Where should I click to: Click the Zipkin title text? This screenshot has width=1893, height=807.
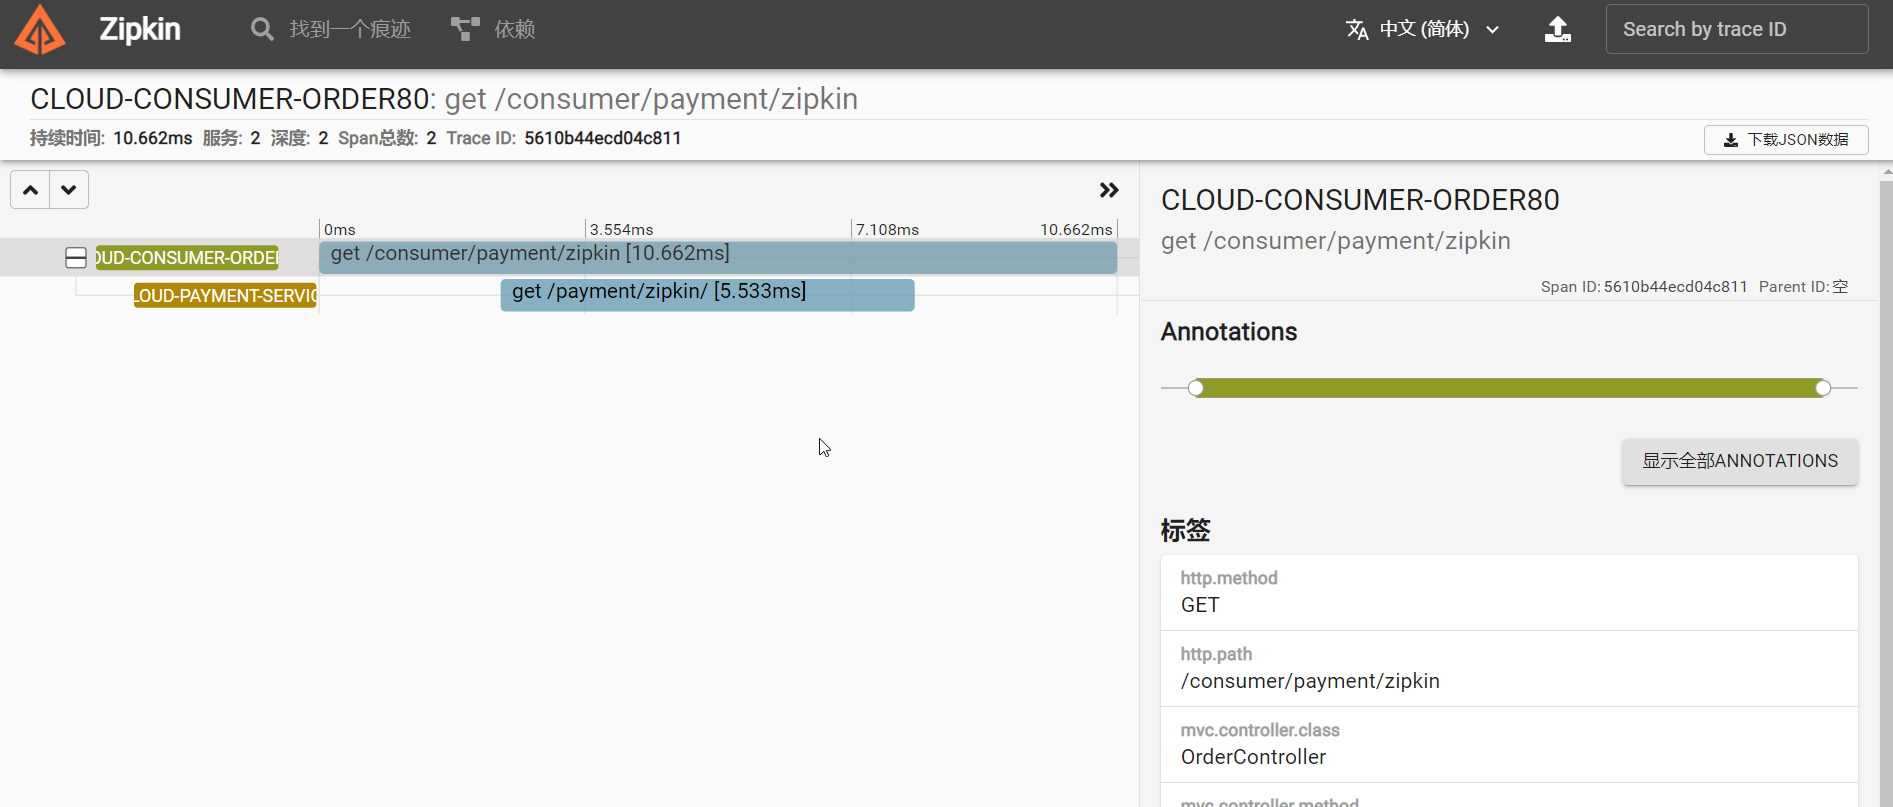tap(140, 29)
